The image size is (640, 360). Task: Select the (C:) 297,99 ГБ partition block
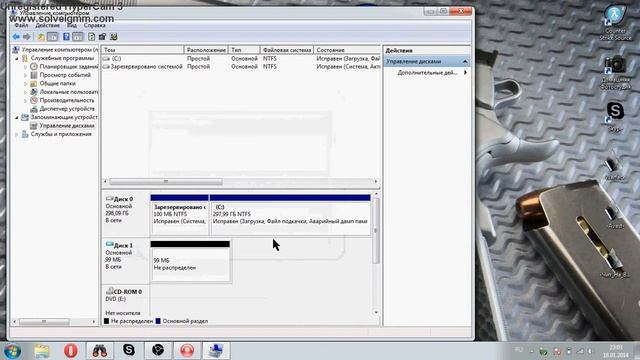[x=290, y=215]
